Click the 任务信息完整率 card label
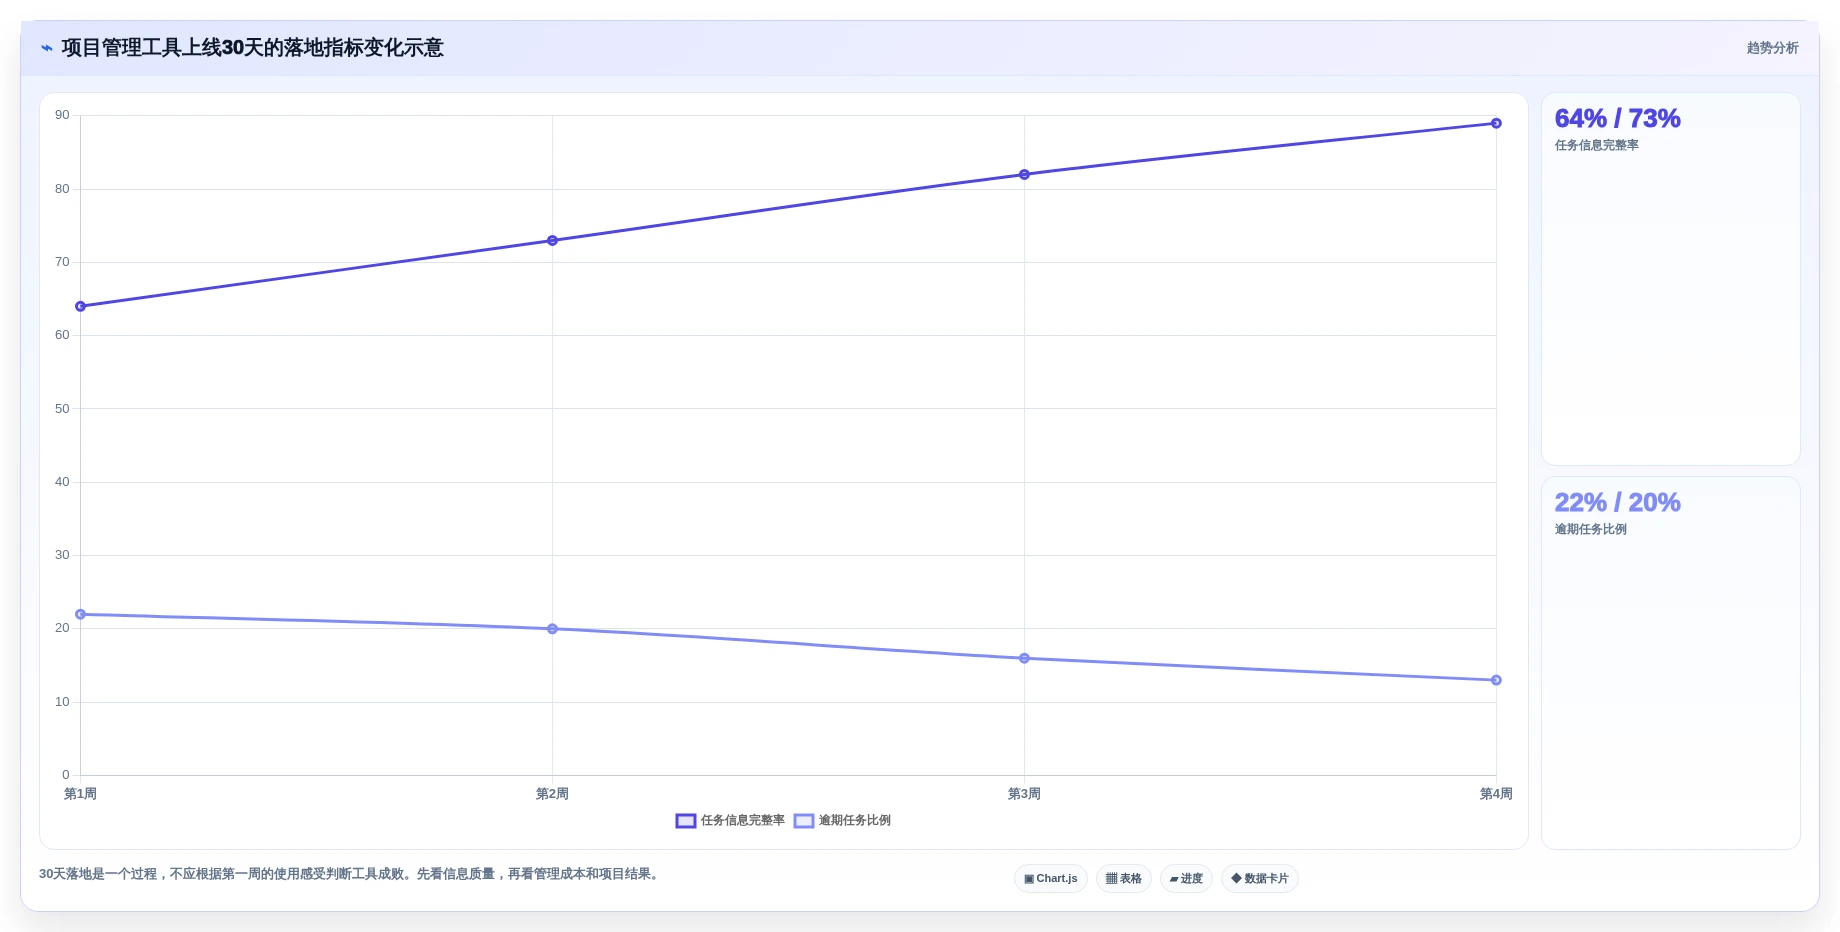The image size is (1840, 932). 1596,146
